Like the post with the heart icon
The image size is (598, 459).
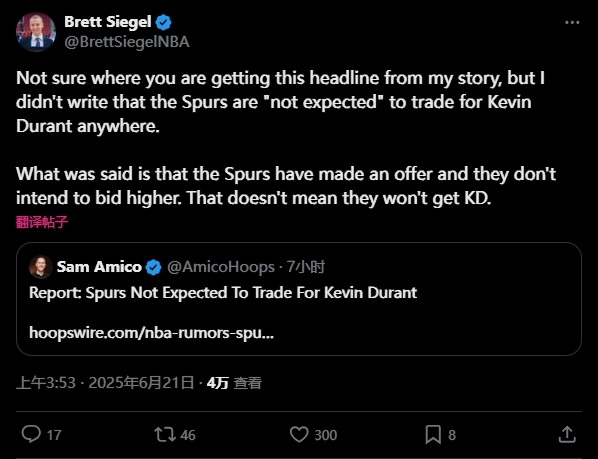click(299, 434)
